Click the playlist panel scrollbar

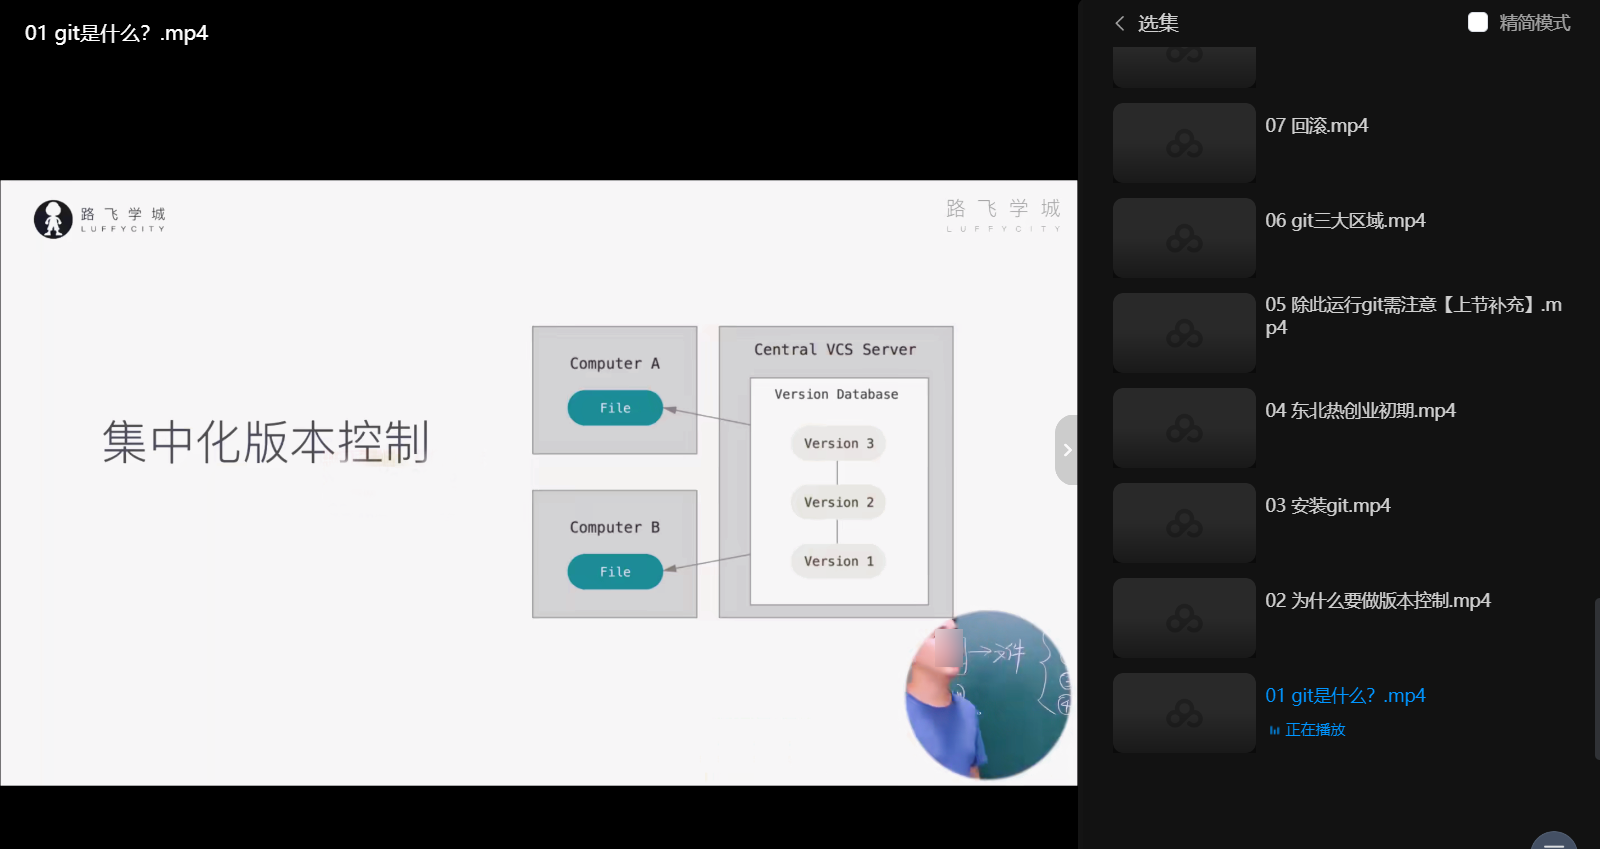coord(1596,680)
